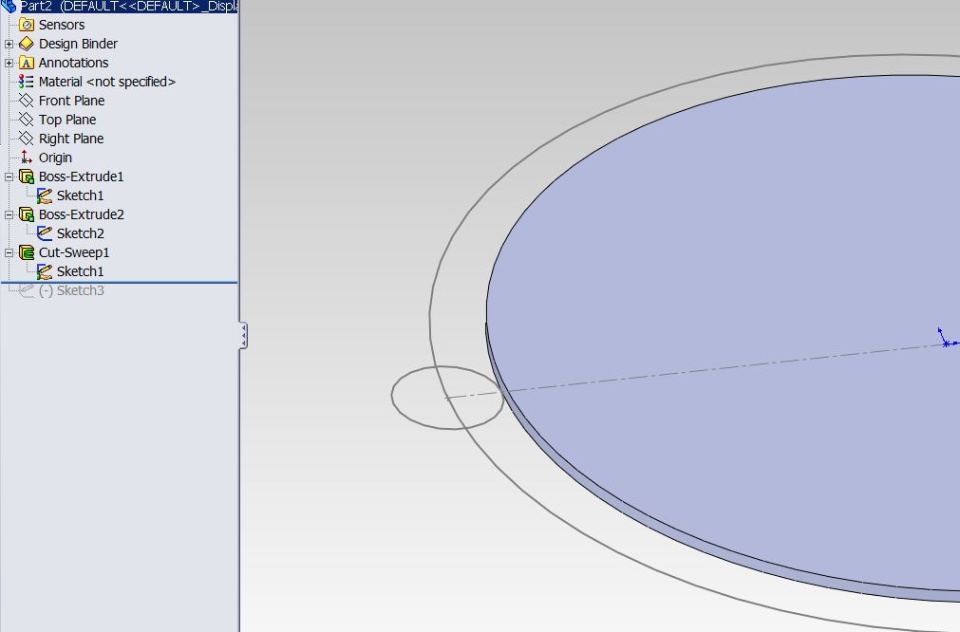
Task: Click the Sketch2 icon
Action: point(44,233)
